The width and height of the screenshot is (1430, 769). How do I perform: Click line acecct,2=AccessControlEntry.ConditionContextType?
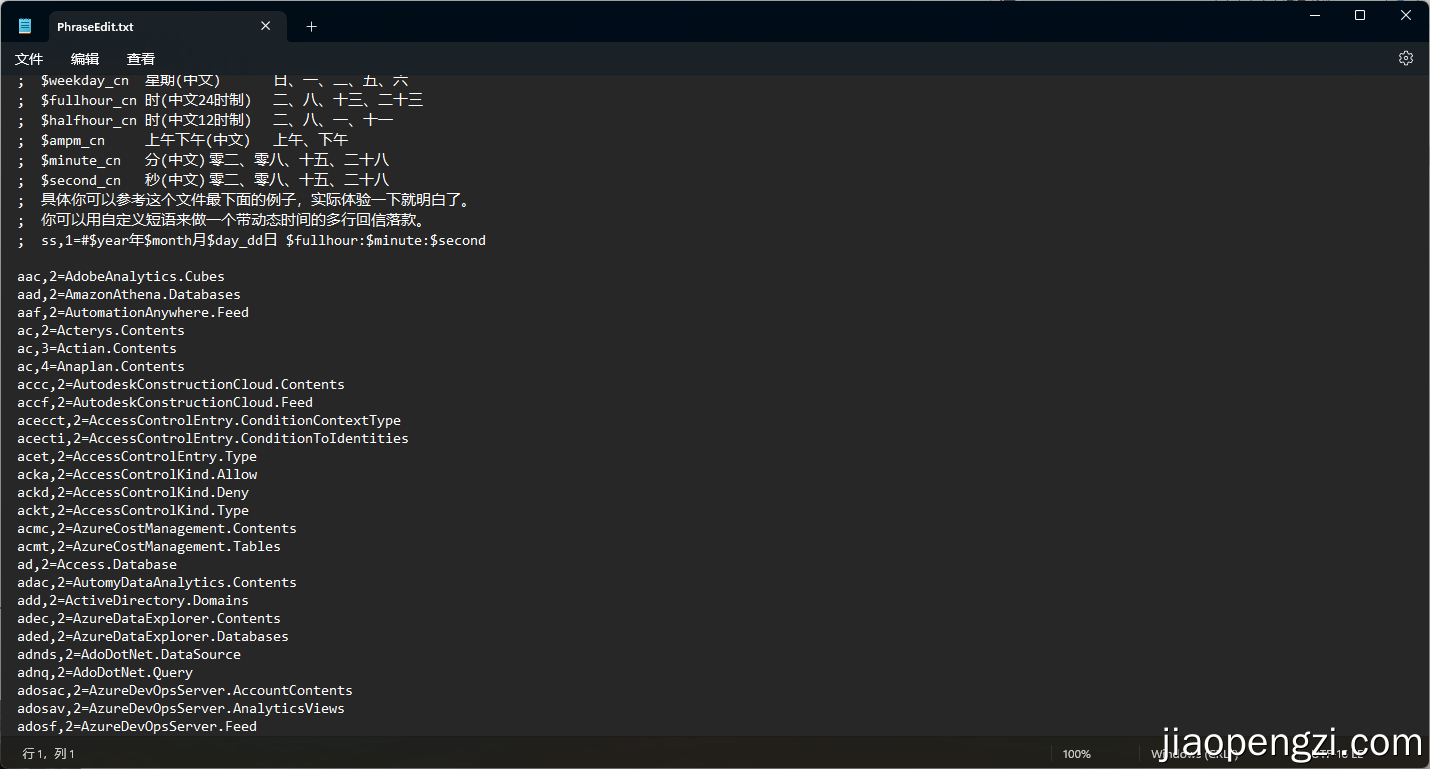[209, 420]
